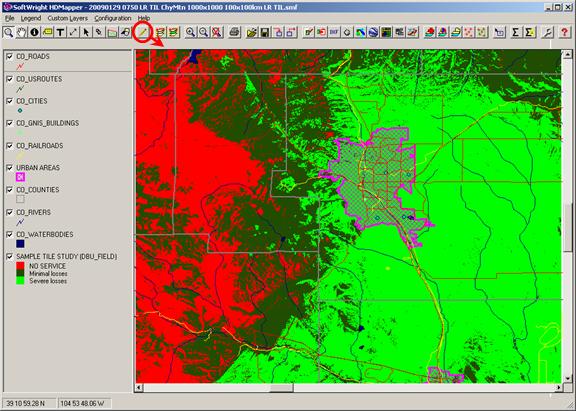Open the File menu
The height and width of the screenshot is (411, 576).
pos(10,18)
